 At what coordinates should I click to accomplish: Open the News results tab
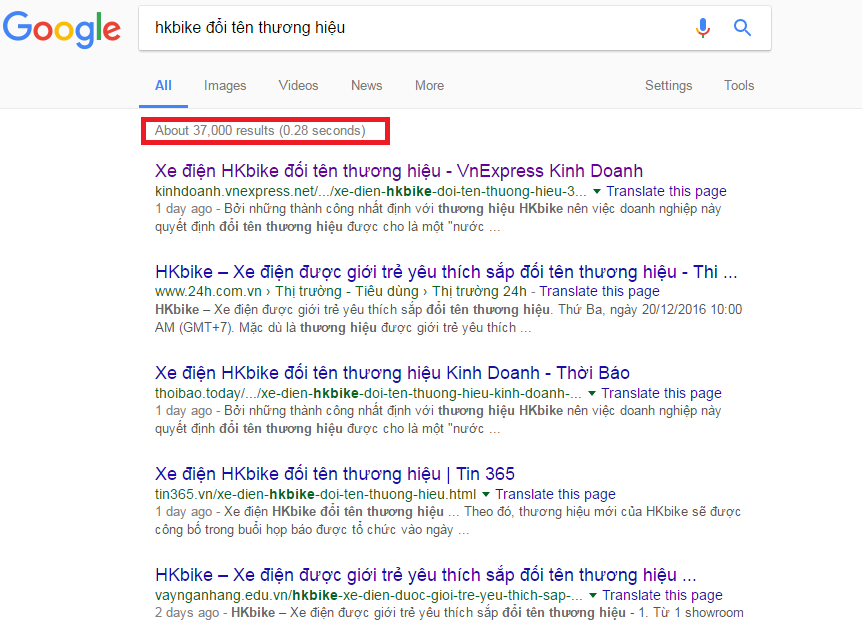point(366,85)
